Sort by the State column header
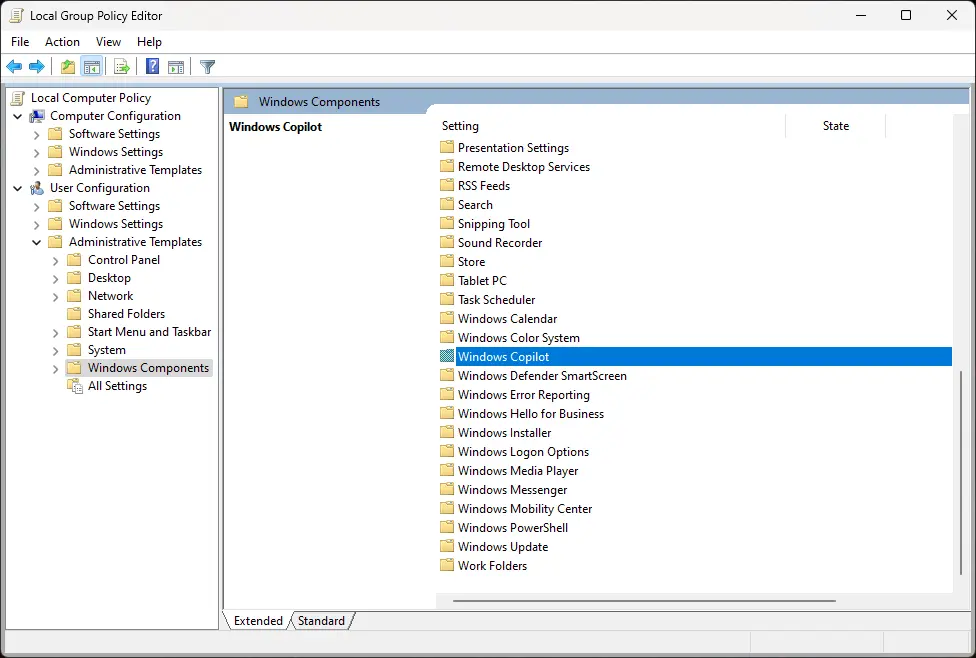976x658 pixels. pos(835,126)
